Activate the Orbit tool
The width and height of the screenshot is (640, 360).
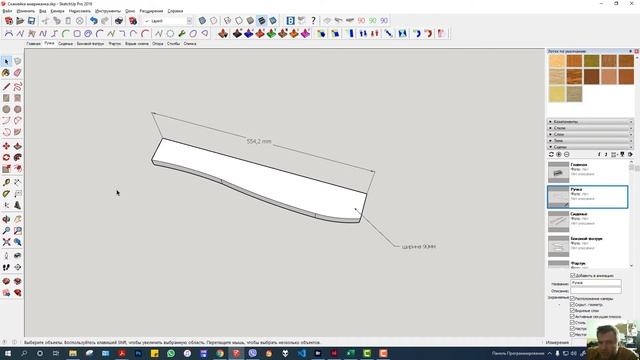6,219
